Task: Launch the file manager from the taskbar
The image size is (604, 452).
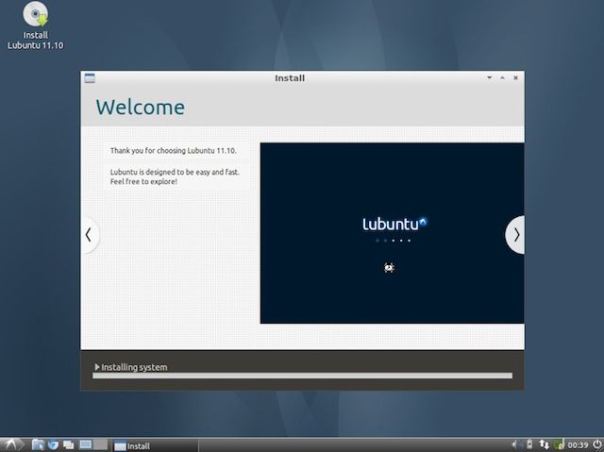Action: pos(37,445)
